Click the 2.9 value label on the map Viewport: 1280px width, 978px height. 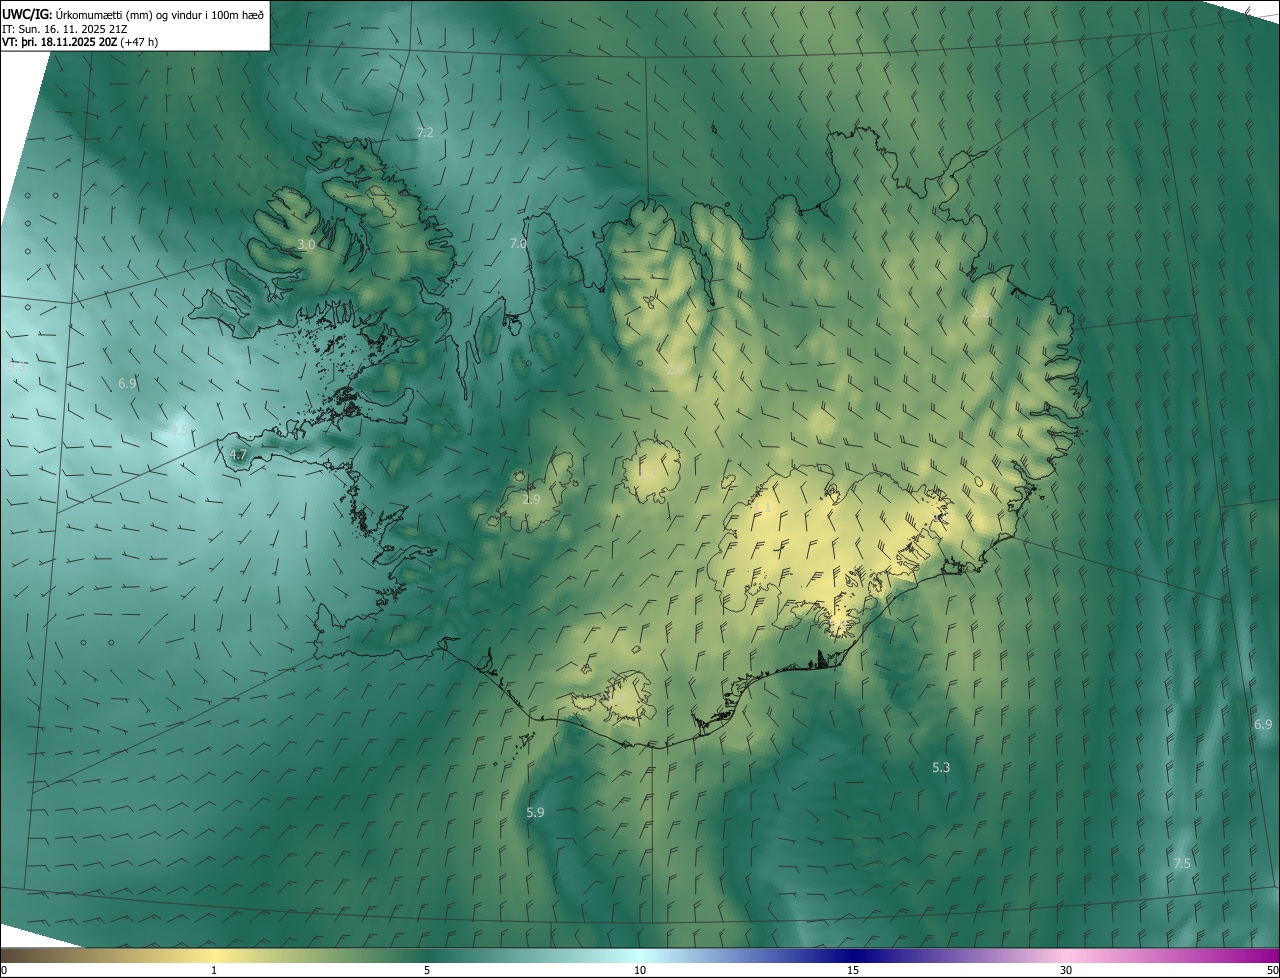click(532, 499)
